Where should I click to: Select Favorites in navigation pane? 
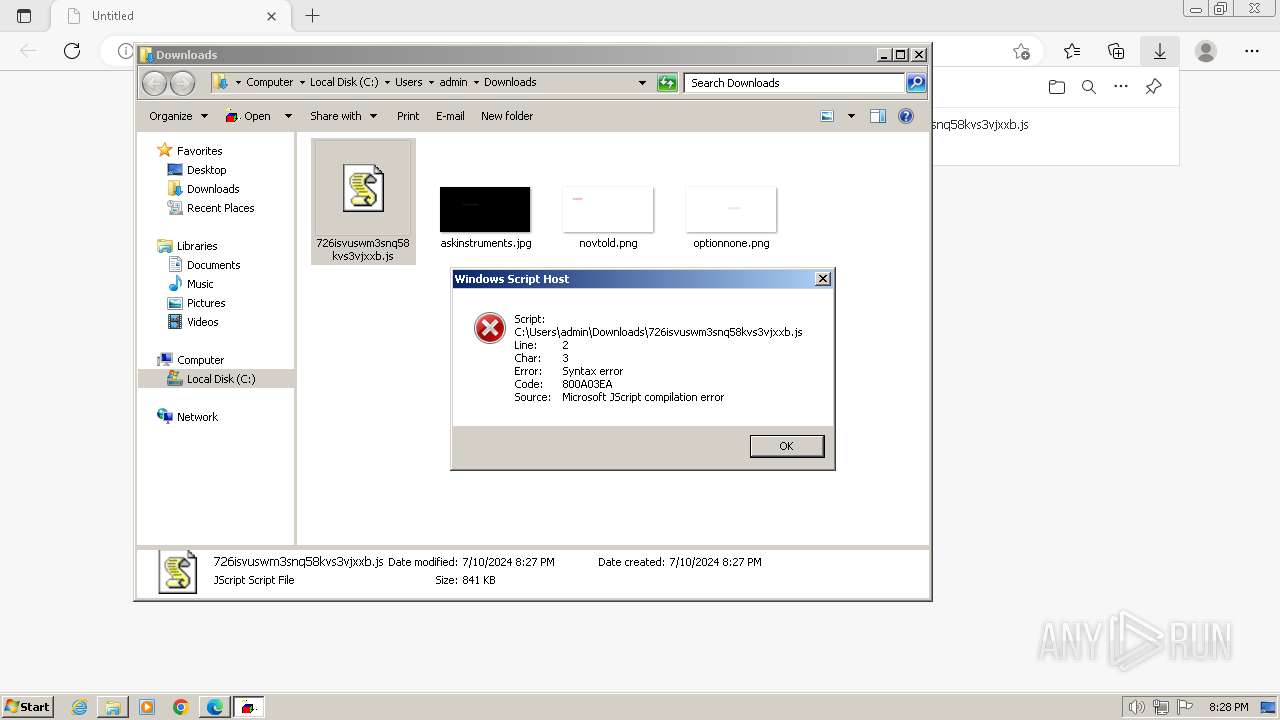click(x=199, y=151)
